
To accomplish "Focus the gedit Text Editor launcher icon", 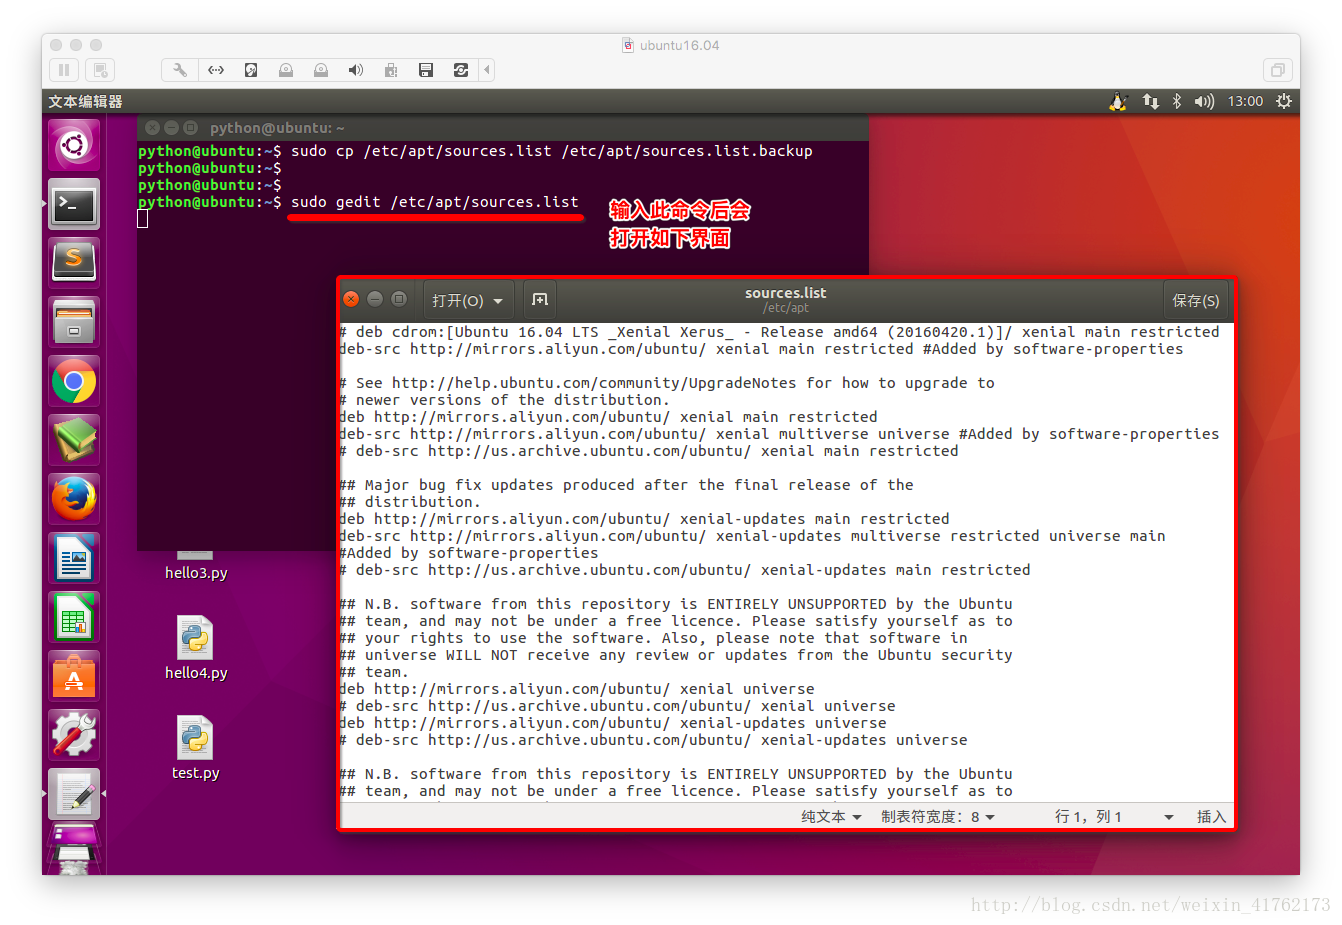I will click(74, 795).
